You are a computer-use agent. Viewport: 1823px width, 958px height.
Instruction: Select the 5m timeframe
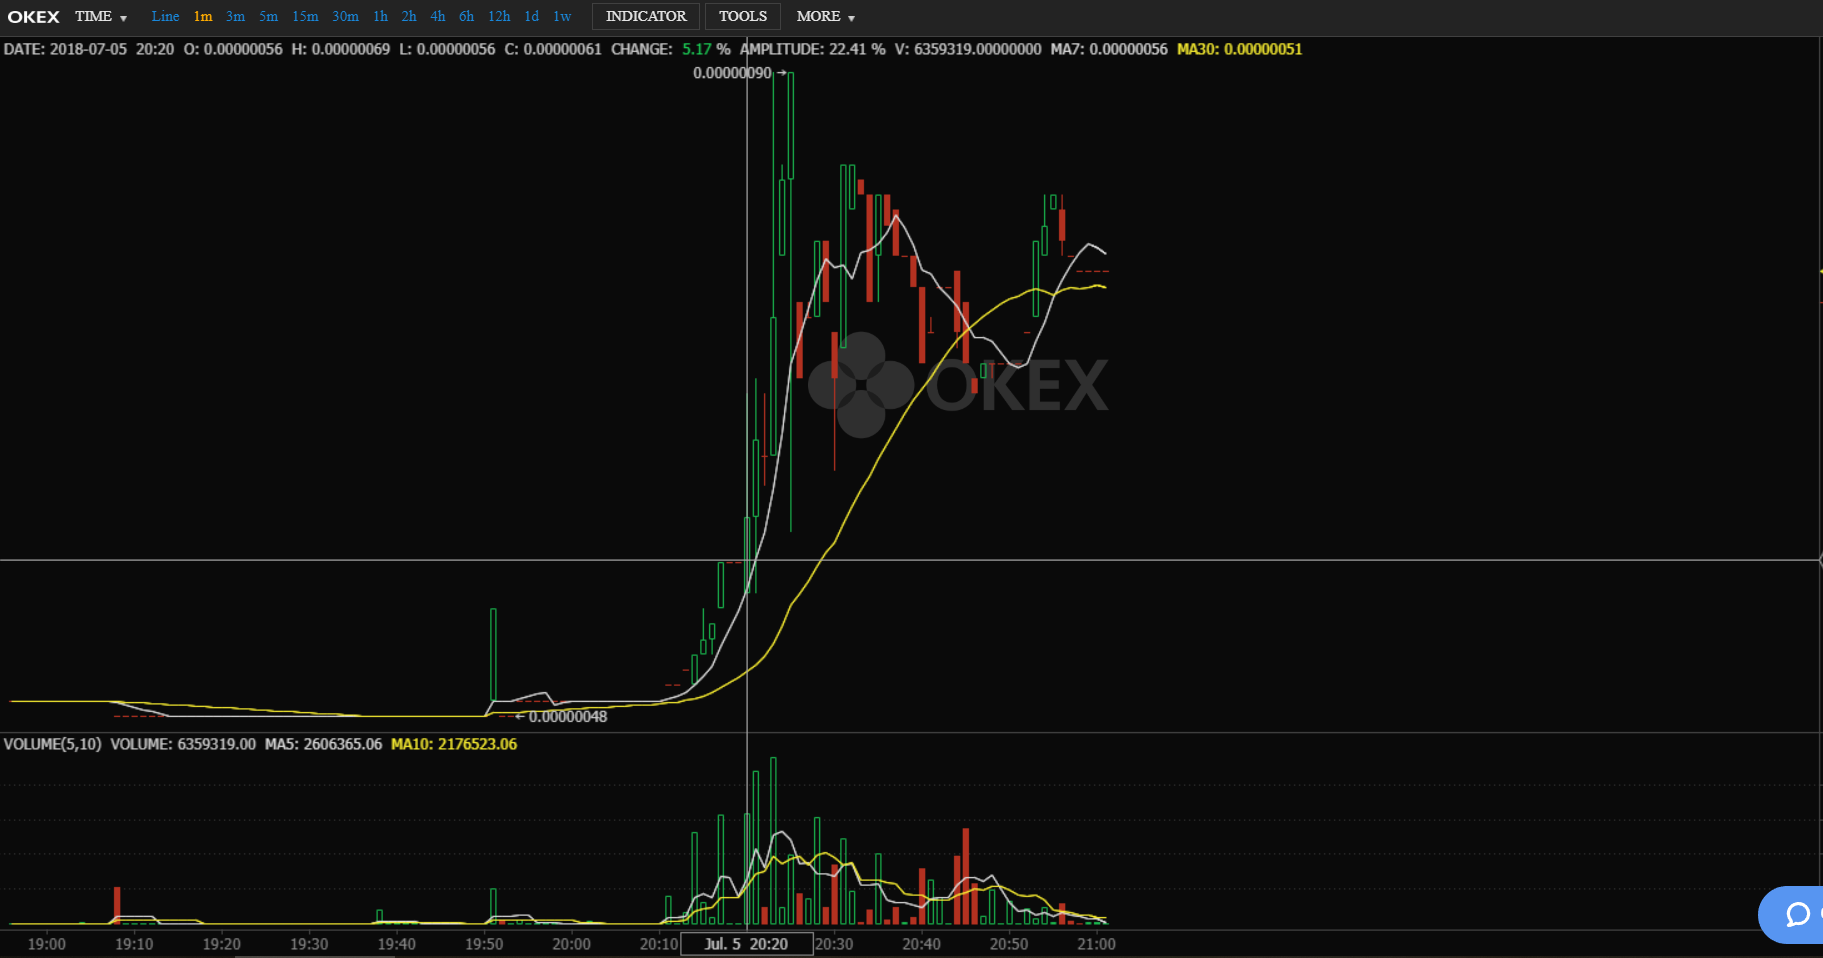268,16
